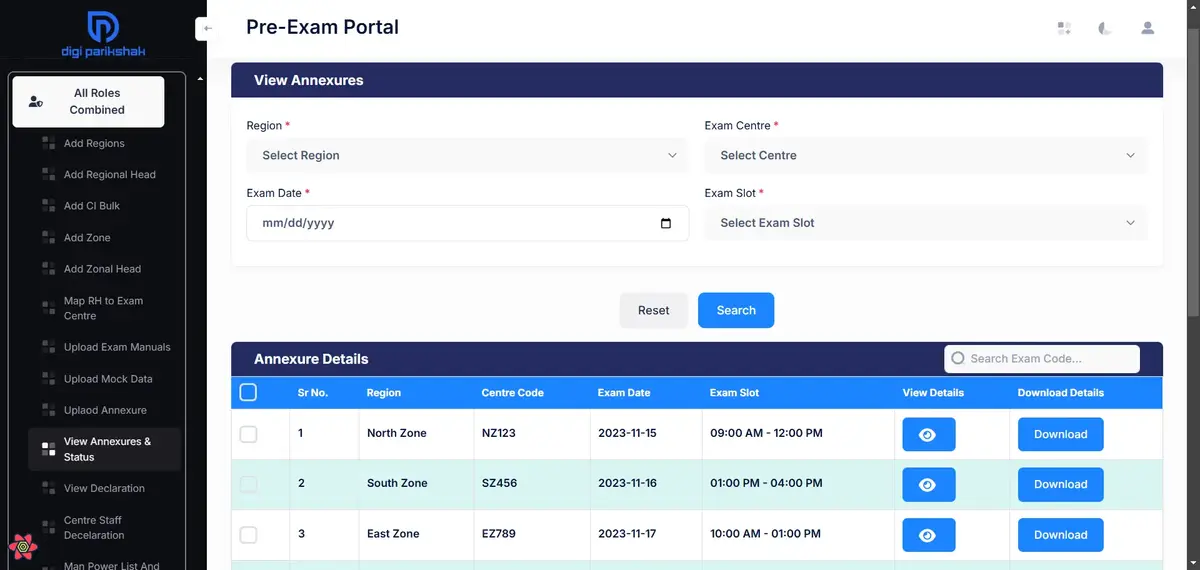
Task: Click the sidebar scroll-up arrow
Action: pos(198,78)
